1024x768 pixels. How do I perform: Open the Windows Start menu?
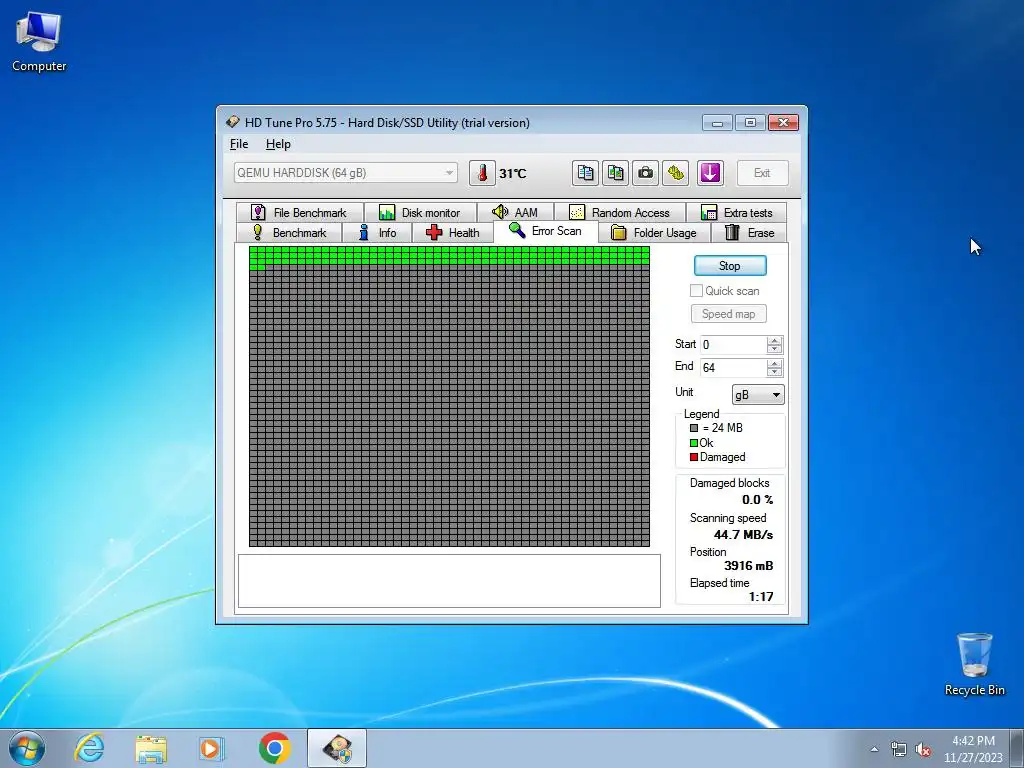27,748
